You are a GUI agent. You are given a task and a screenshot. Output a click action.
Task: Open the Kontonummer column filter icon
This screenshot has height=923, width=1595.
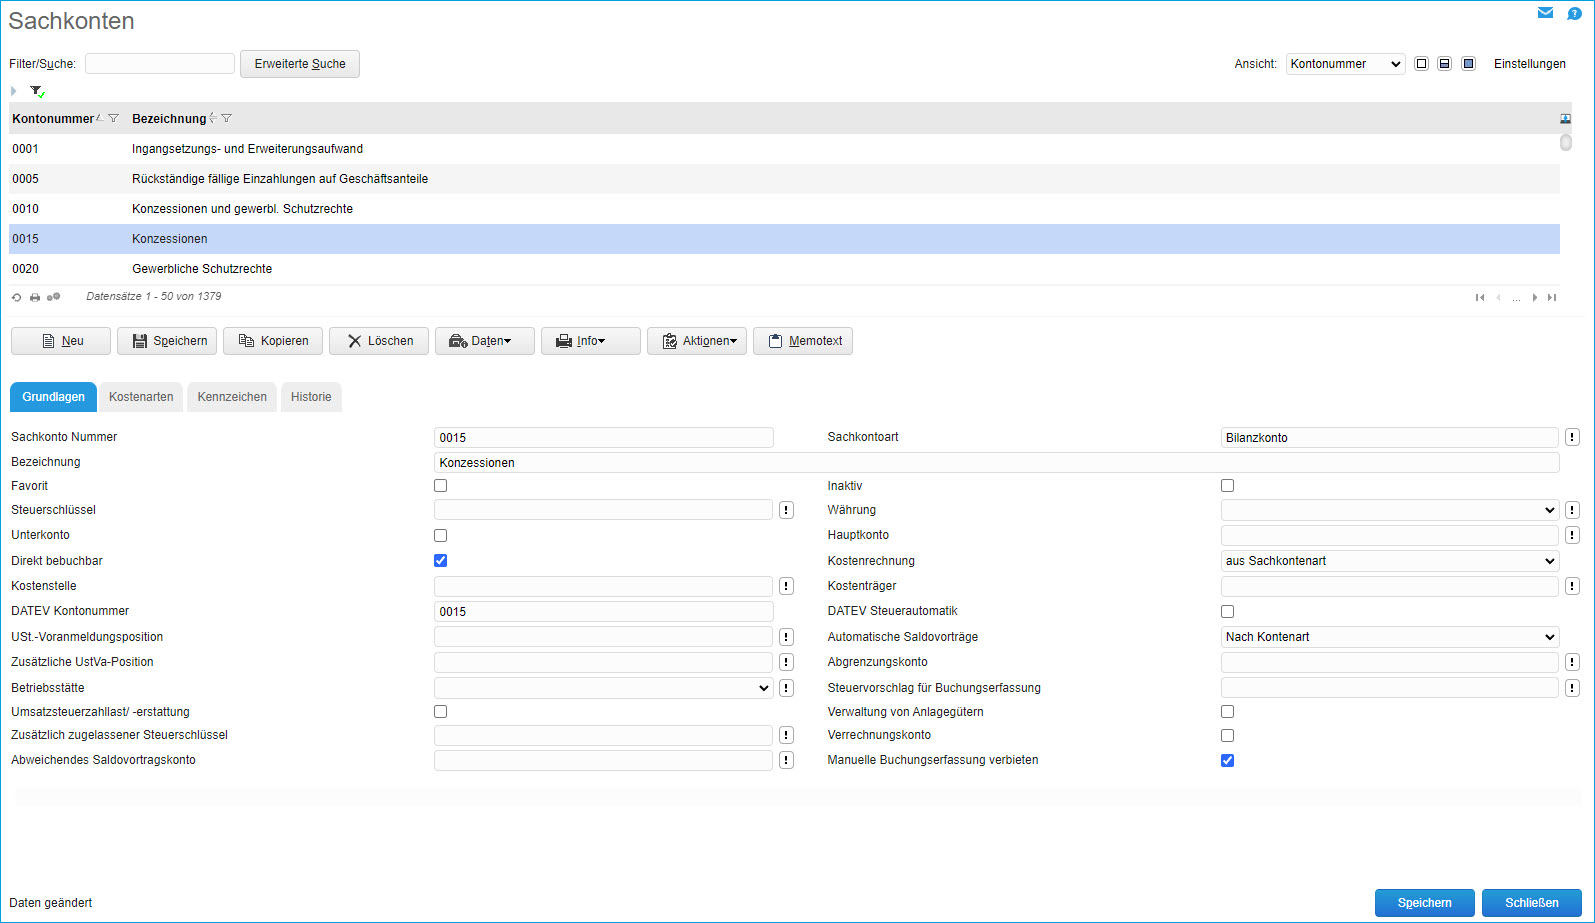point(113,118)
